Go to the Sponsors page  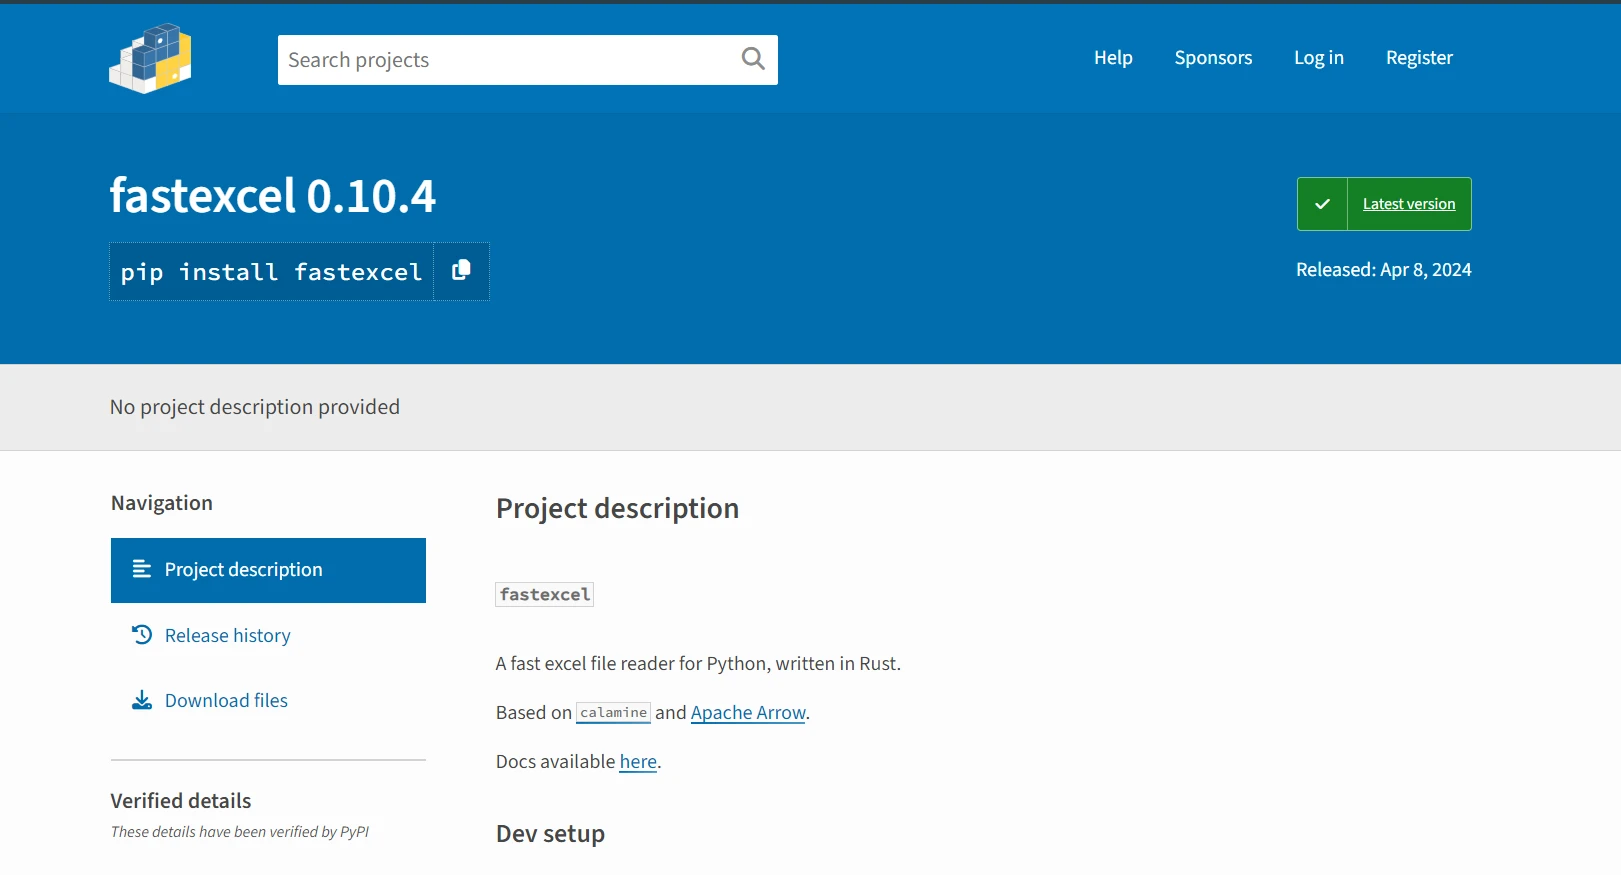coord(1213,58)
